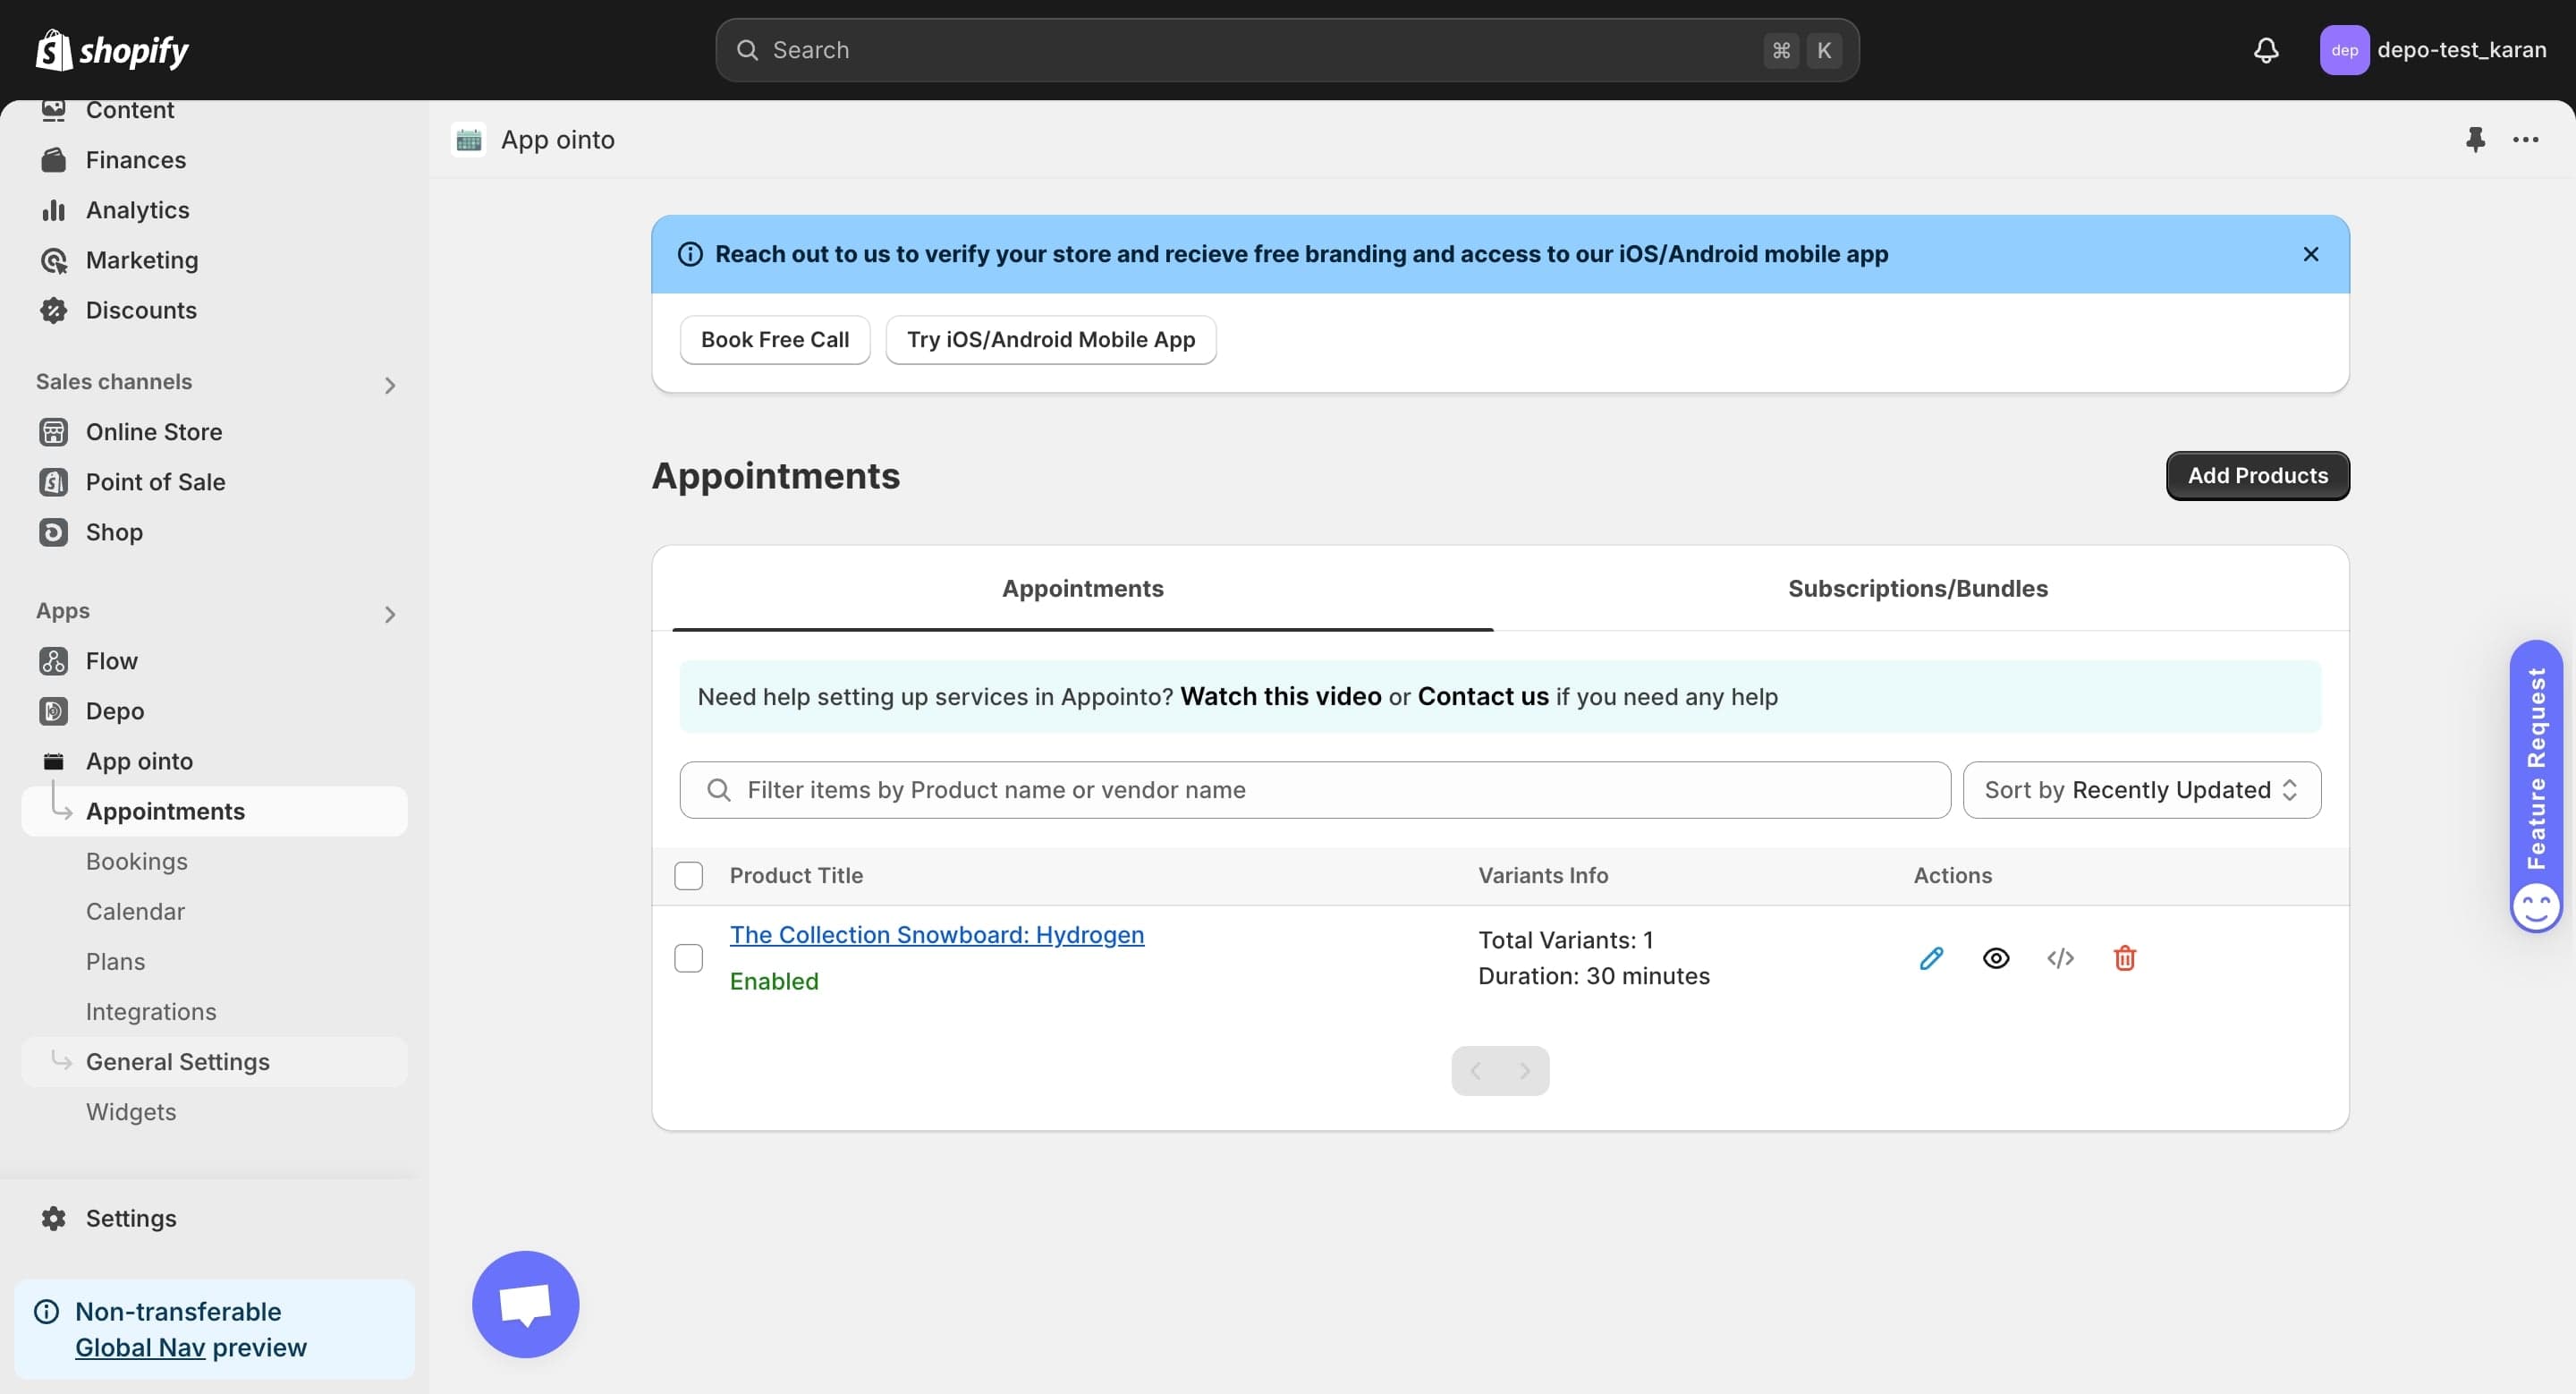Open Analytics from the sidebar

coord(137,210)
